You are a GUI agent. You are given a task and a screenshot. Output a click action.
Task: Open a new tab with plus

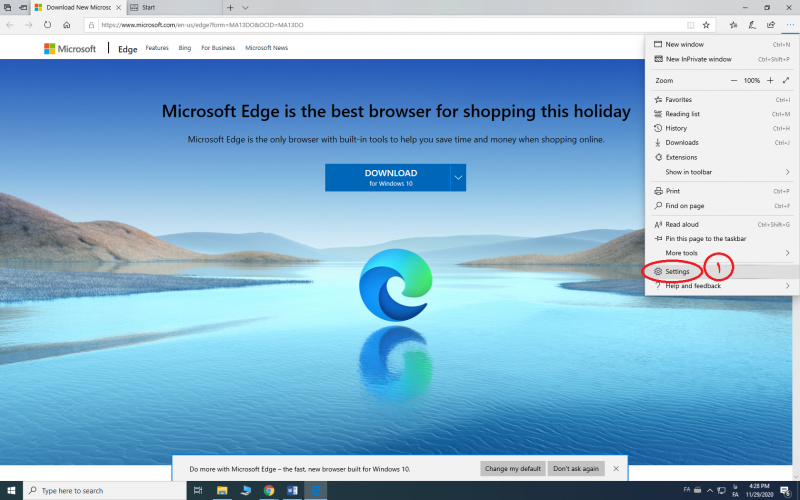[x=230, y=7]
